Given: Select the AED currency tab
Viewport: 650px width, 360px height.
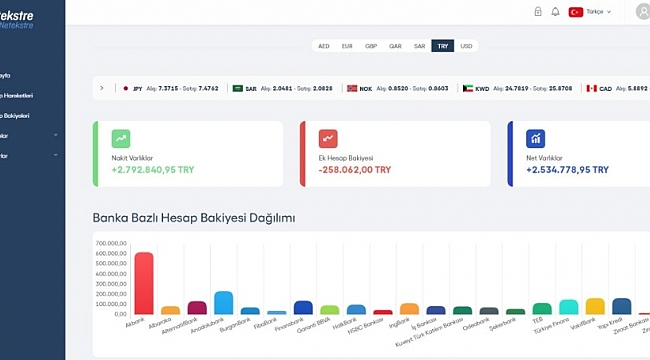Looking at the screenshot, I should point(324,46).
